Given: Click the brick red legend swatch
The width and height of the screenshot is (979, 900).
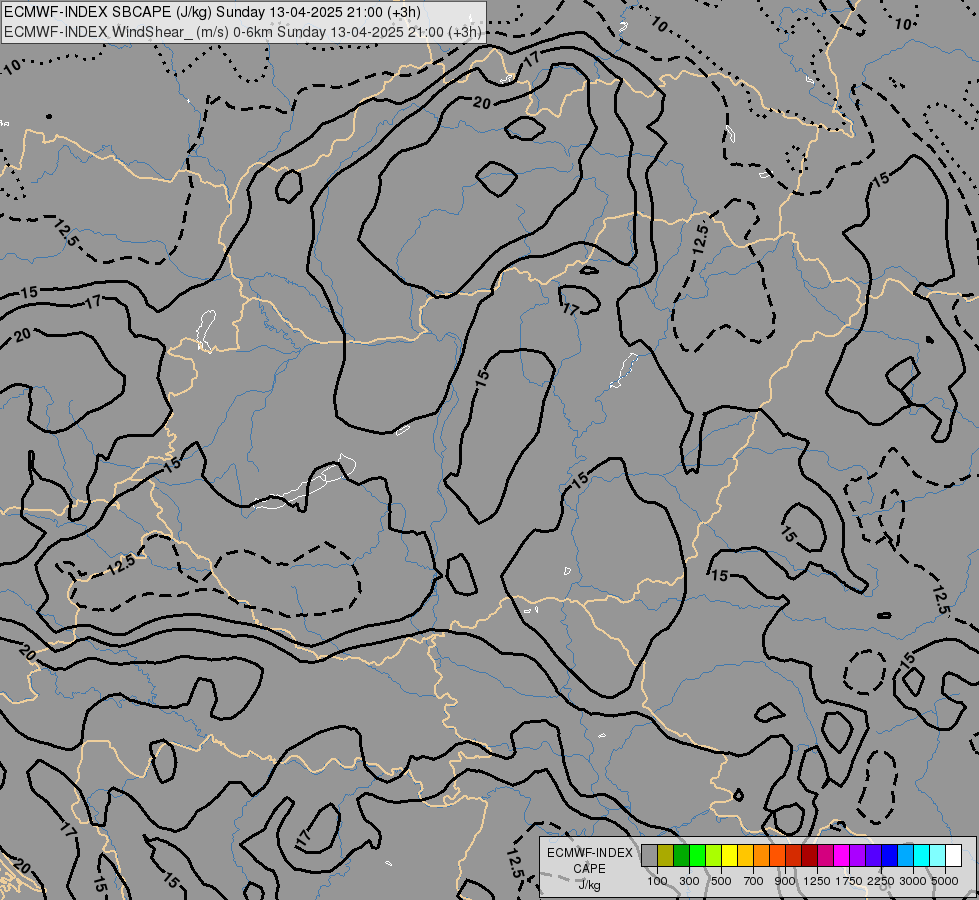Looking at the screenshot, I should click(794, 855).
